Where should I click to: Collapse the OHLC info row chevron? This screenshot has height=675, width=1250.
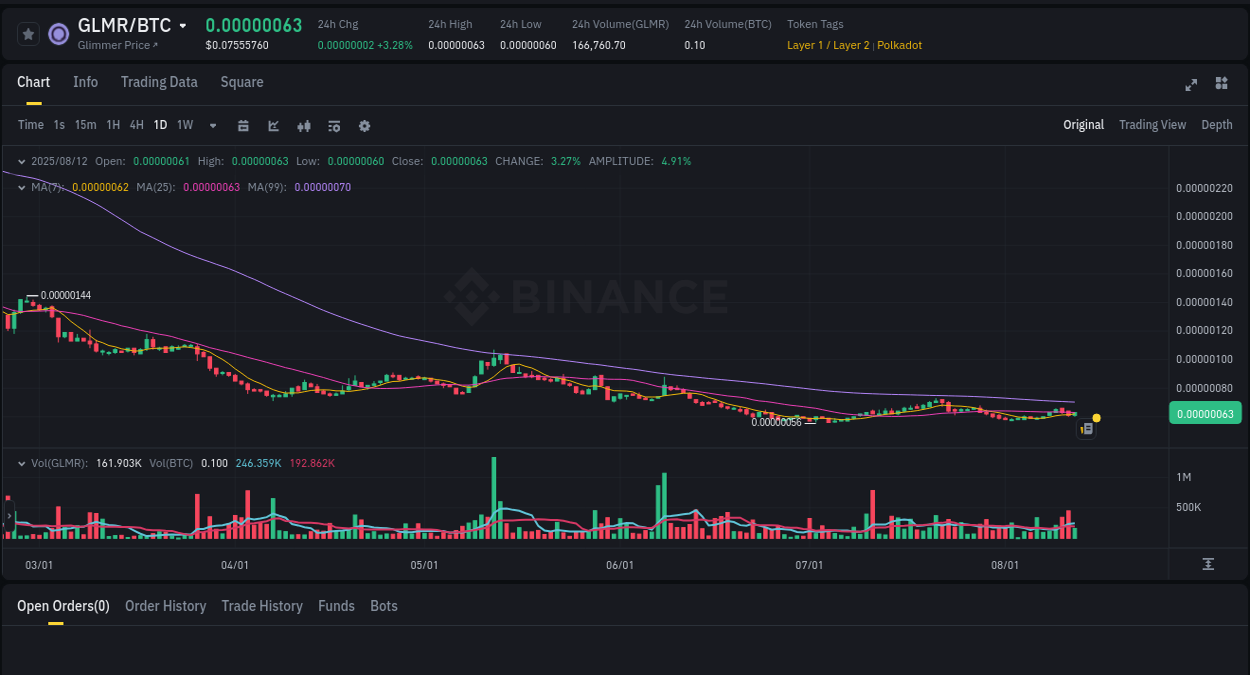[x=22, y=160]
